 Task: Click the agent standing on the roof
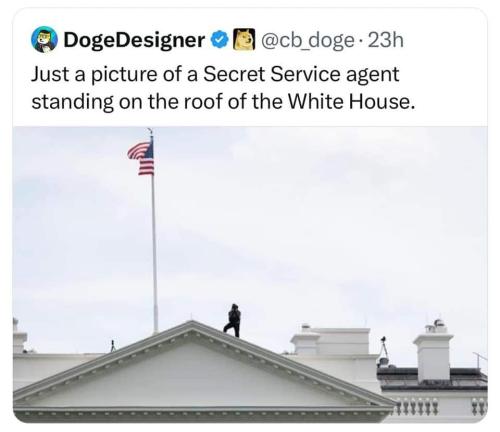pyautogui.click(x=233, y=320)
